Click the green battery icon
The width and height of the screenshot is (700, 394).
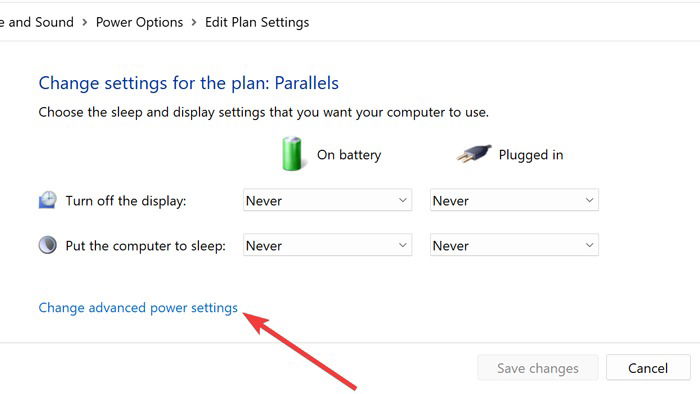[x=292, y=154]
